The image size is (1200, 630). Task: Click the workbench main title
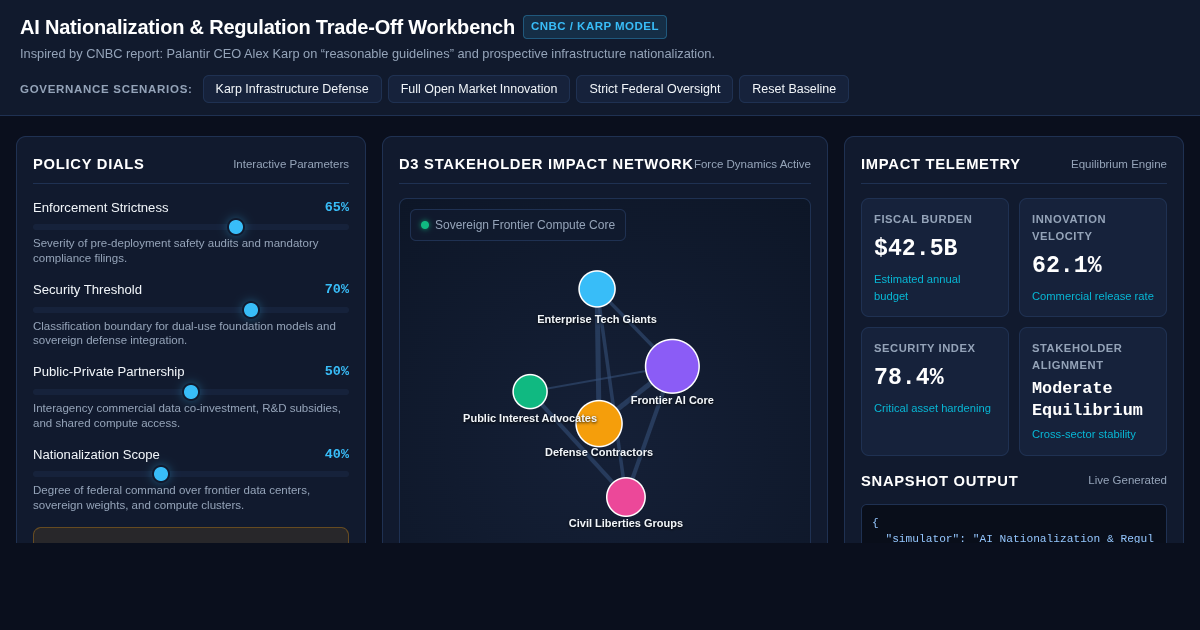click(267, 27)
